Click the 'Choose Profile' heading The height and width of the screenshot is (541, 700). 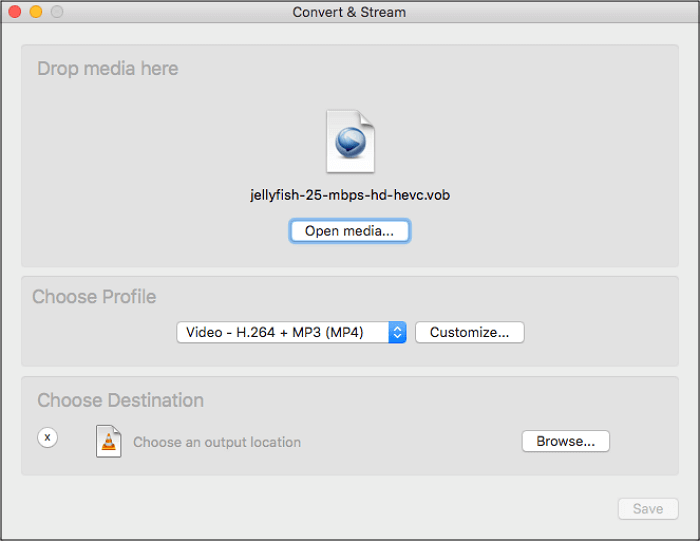pos(94,297)
